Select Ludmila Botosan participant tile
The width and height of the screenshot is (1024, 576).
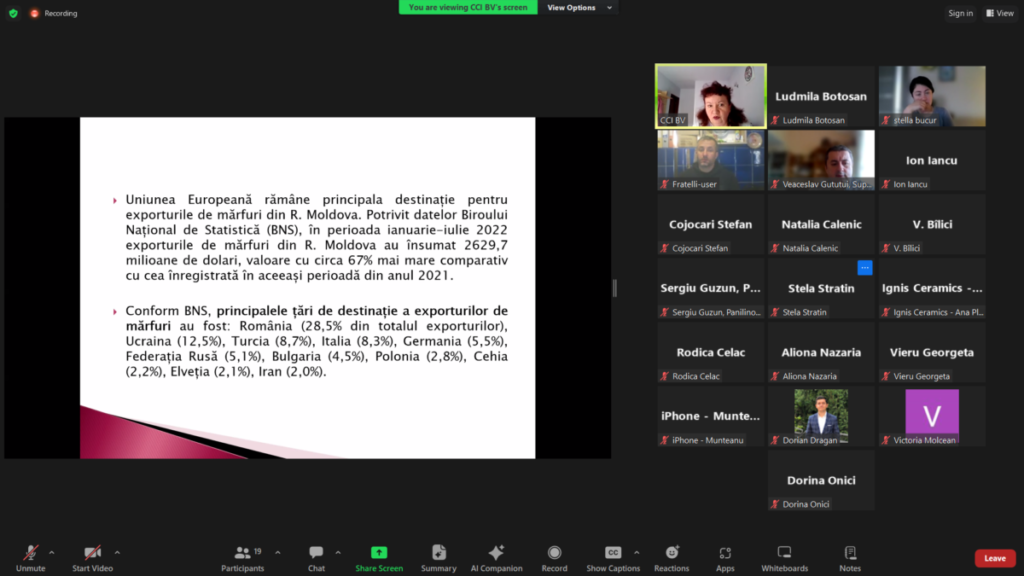(821, 96)
